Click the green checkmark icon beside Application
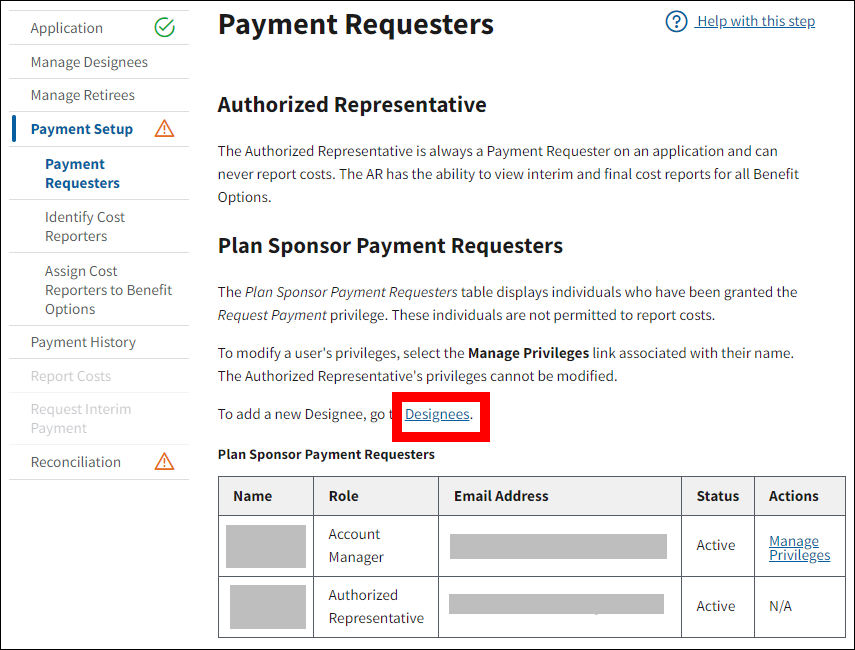 pos(165,28)
